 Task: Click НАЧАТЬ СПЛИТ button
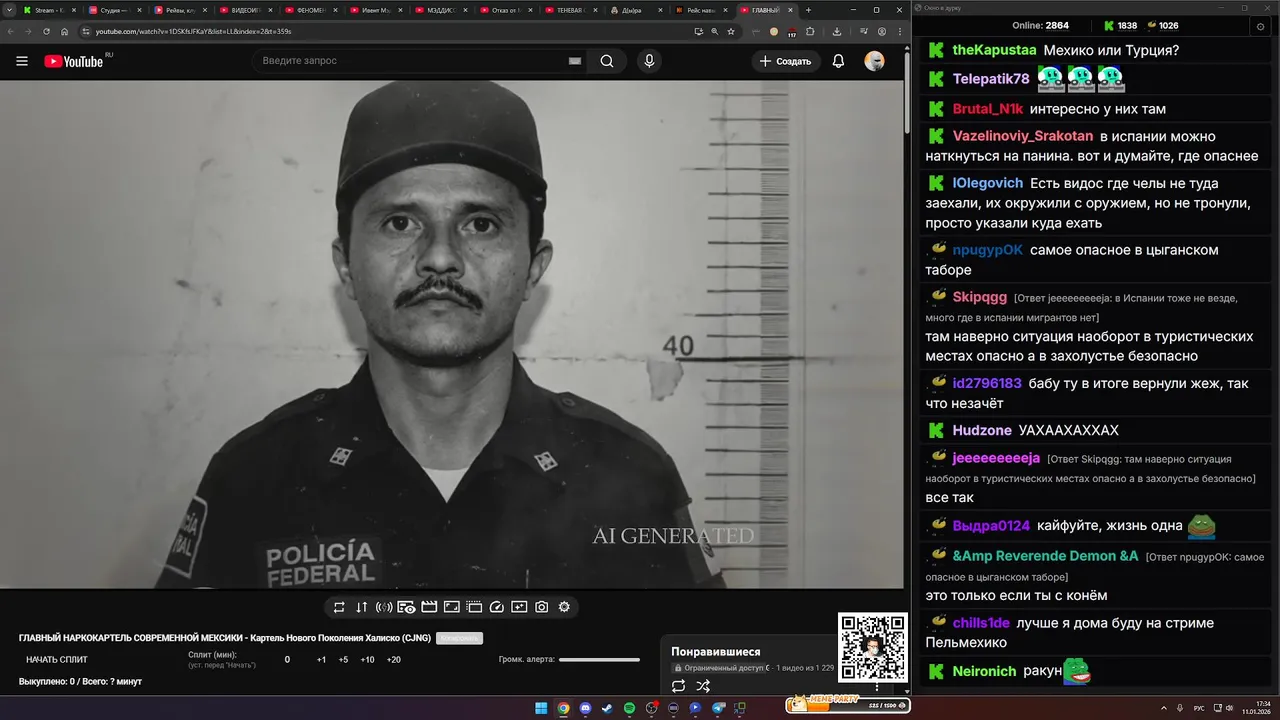click(x=57, y=660)
